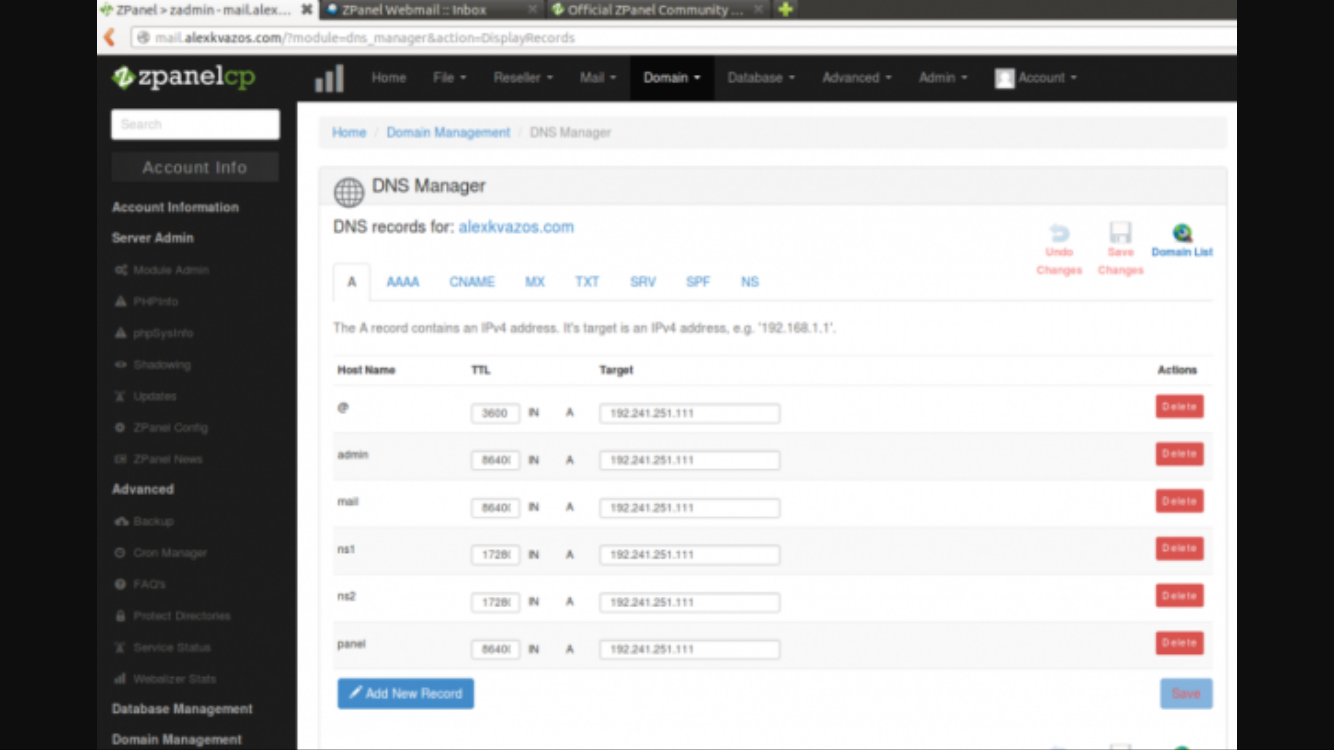Expand the File dropdown menu

coord(449,78)
